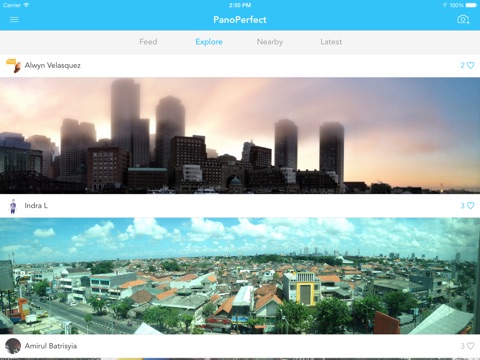Open the hamburger menu icon
The image size is (480, 360).
pos(14,20)
